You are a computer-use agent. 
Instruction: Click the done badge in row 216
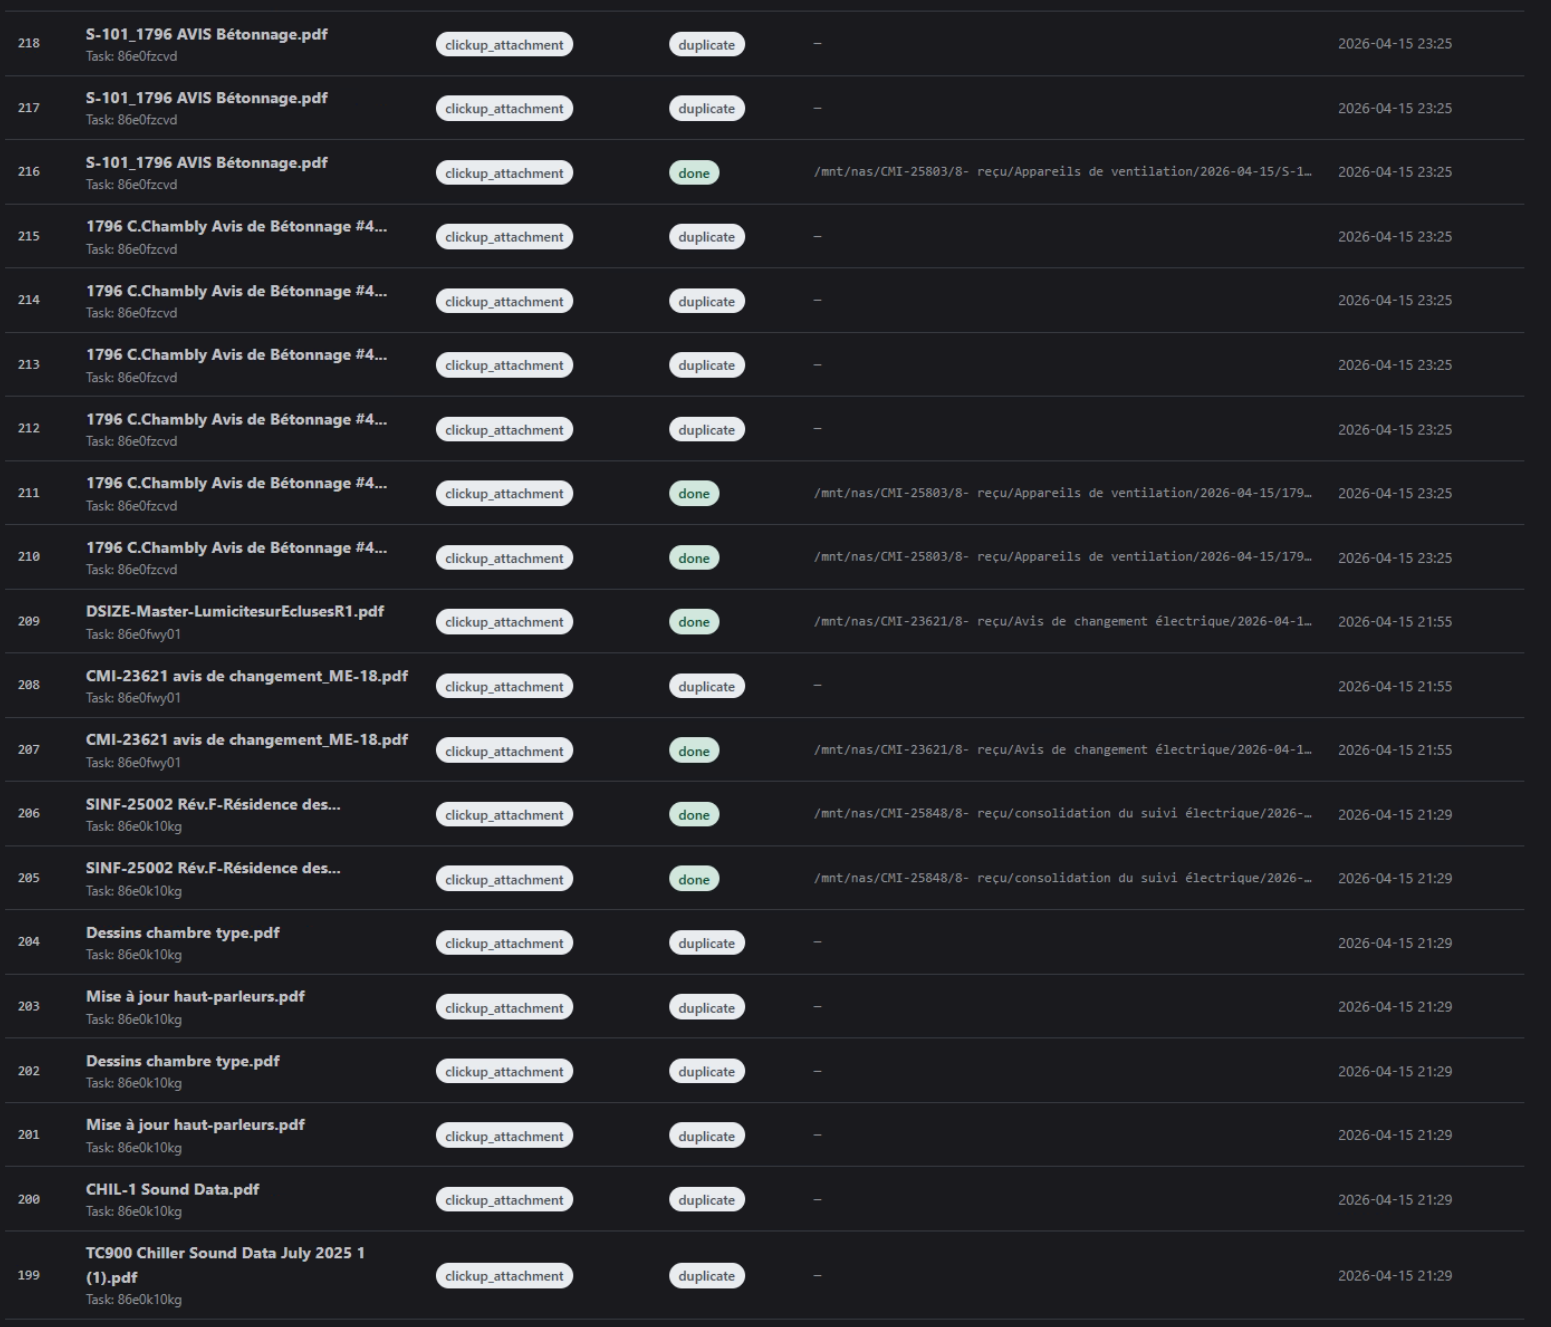point(693,173)
